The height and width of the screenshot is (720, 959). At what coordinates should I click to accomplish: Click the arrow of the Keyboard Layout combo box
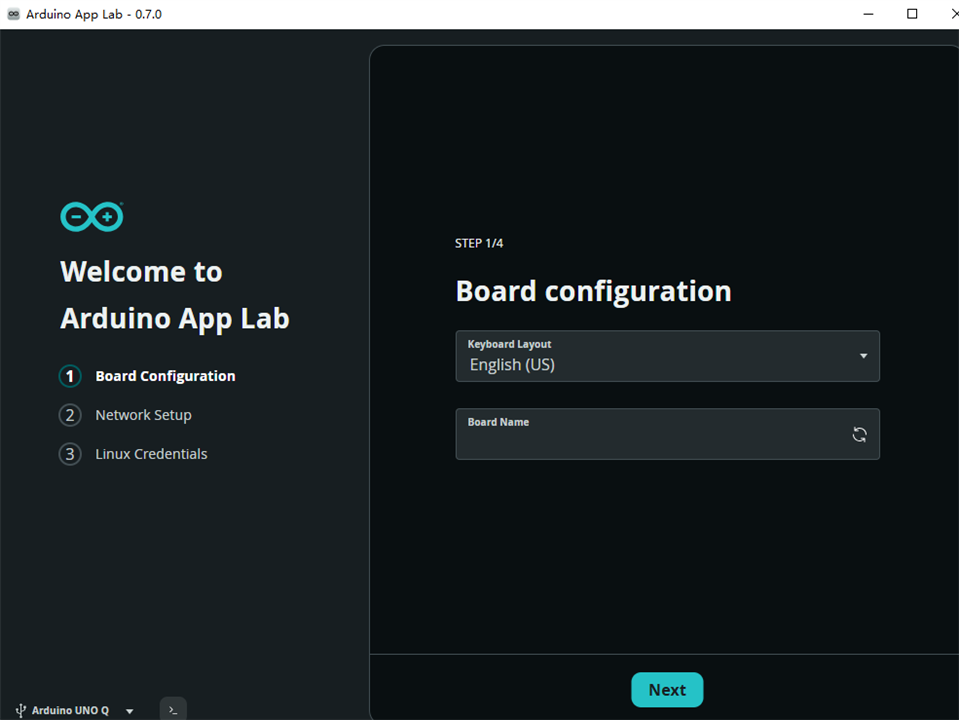pyautogui.click(x=863, y=356)
